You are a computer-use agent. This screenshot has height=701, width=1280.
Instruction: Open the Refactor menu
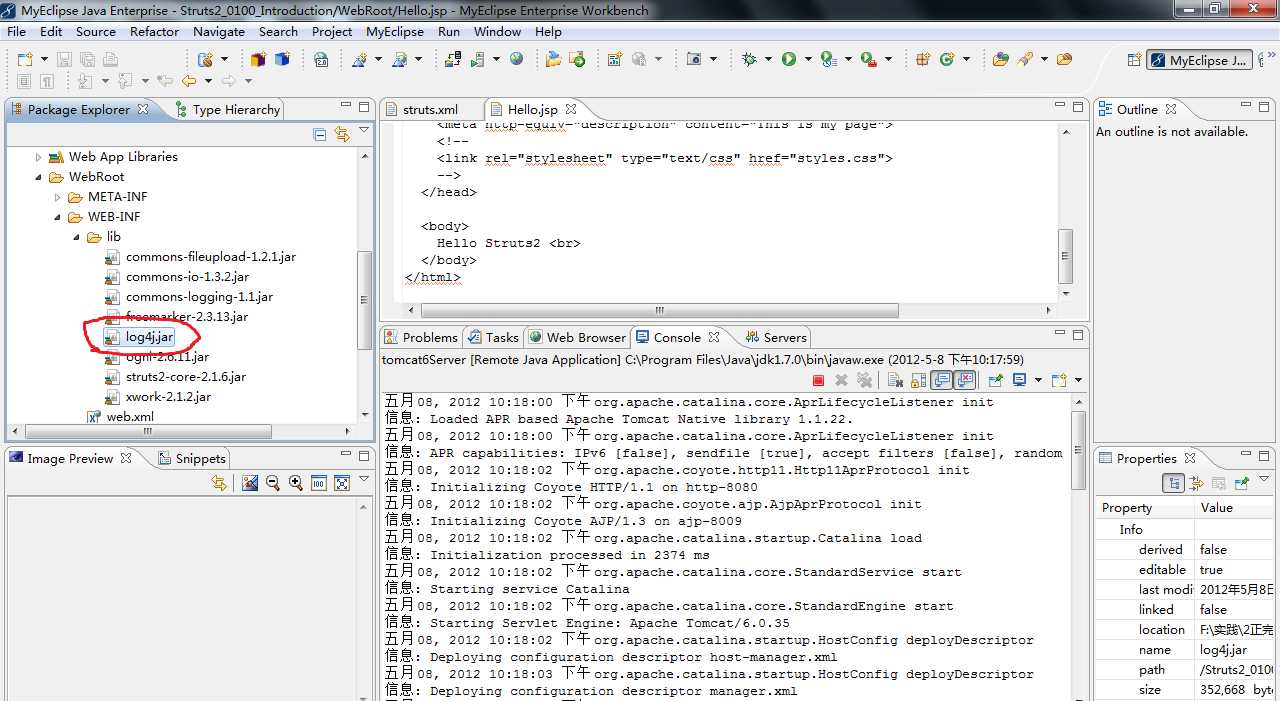click(x=154, y=31)
